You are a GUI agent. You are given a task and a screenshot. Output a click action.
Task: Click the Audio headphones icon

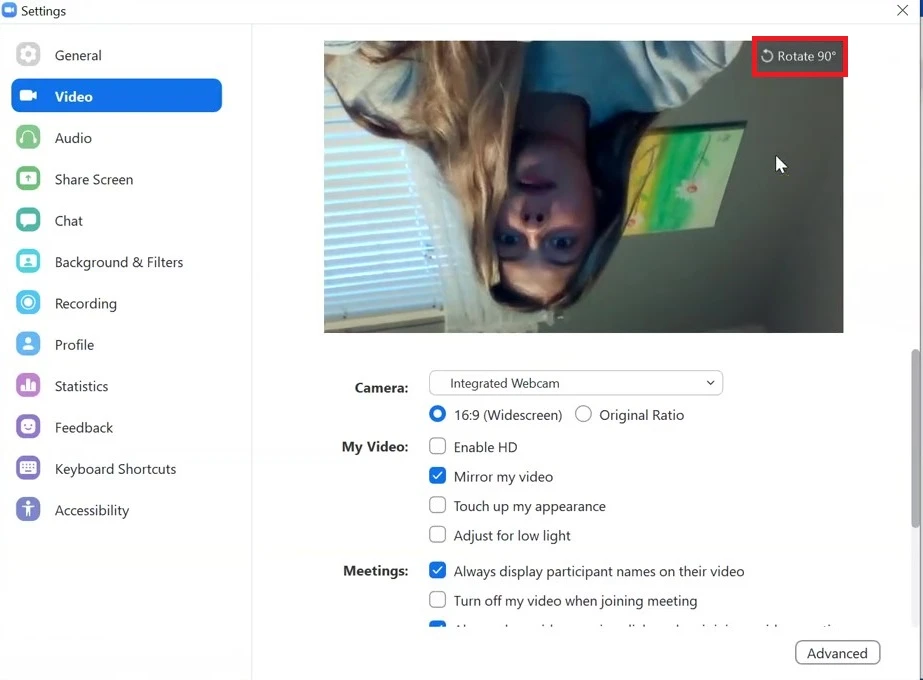tap(28, 138)
